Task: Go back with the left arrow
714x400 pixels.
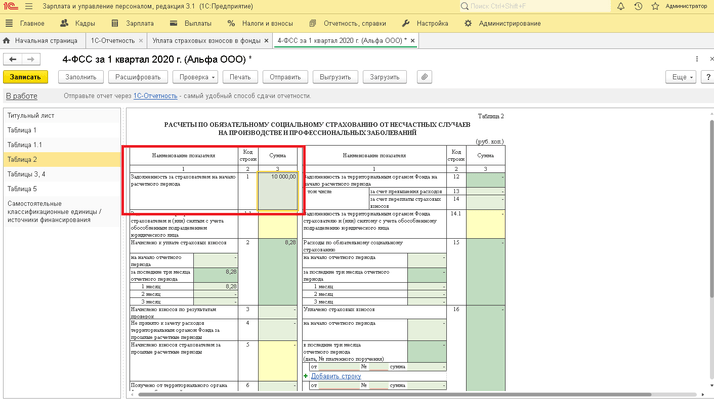Action: pyautogui.click(x=13, y=60)
